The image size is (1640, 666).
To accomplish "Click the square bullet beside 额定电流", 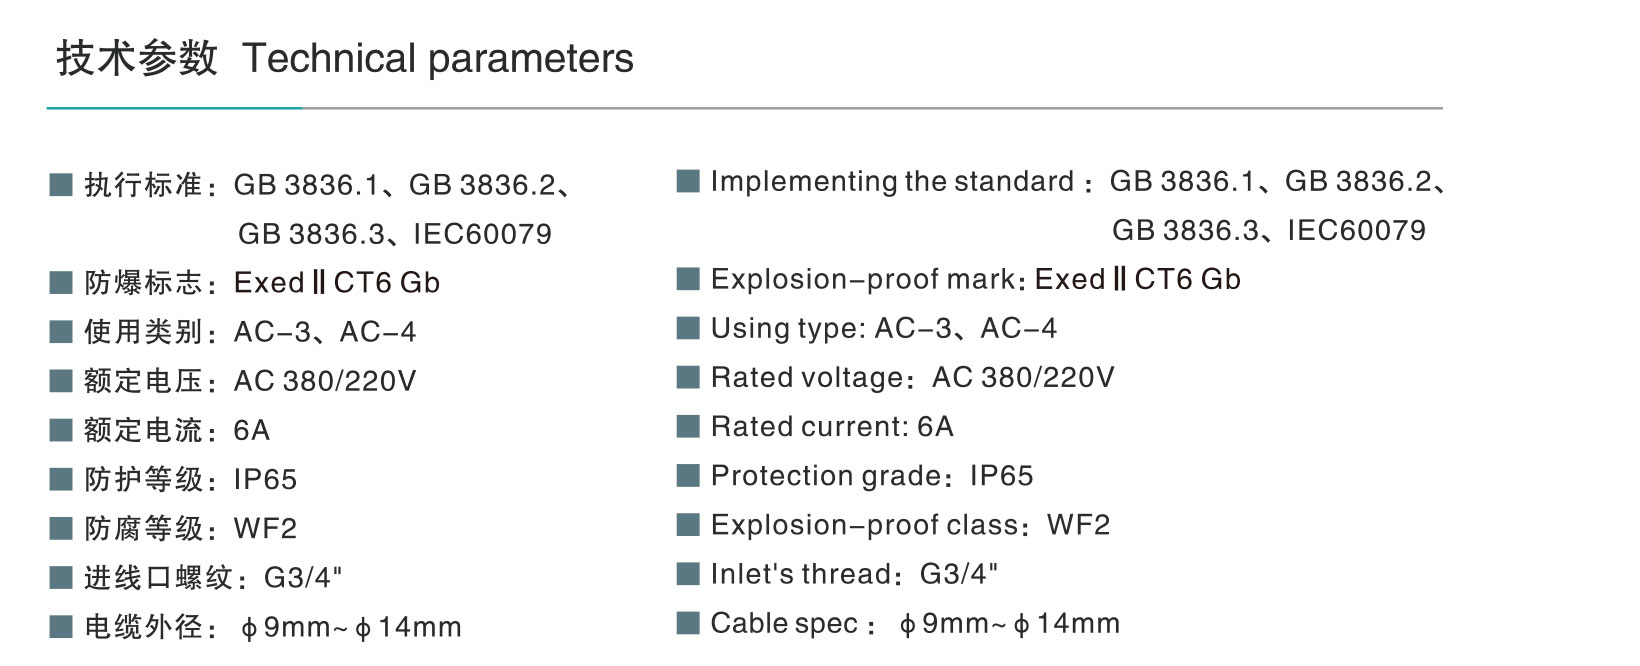I will point(61,430).
